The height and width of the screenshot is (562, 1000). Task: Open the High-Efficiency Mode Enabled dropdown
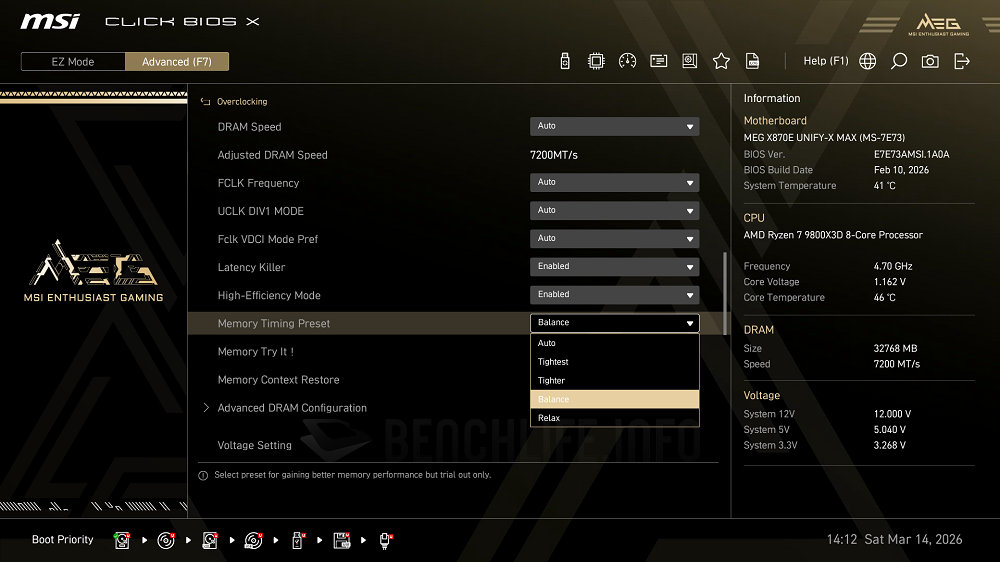tap(614, 295)
